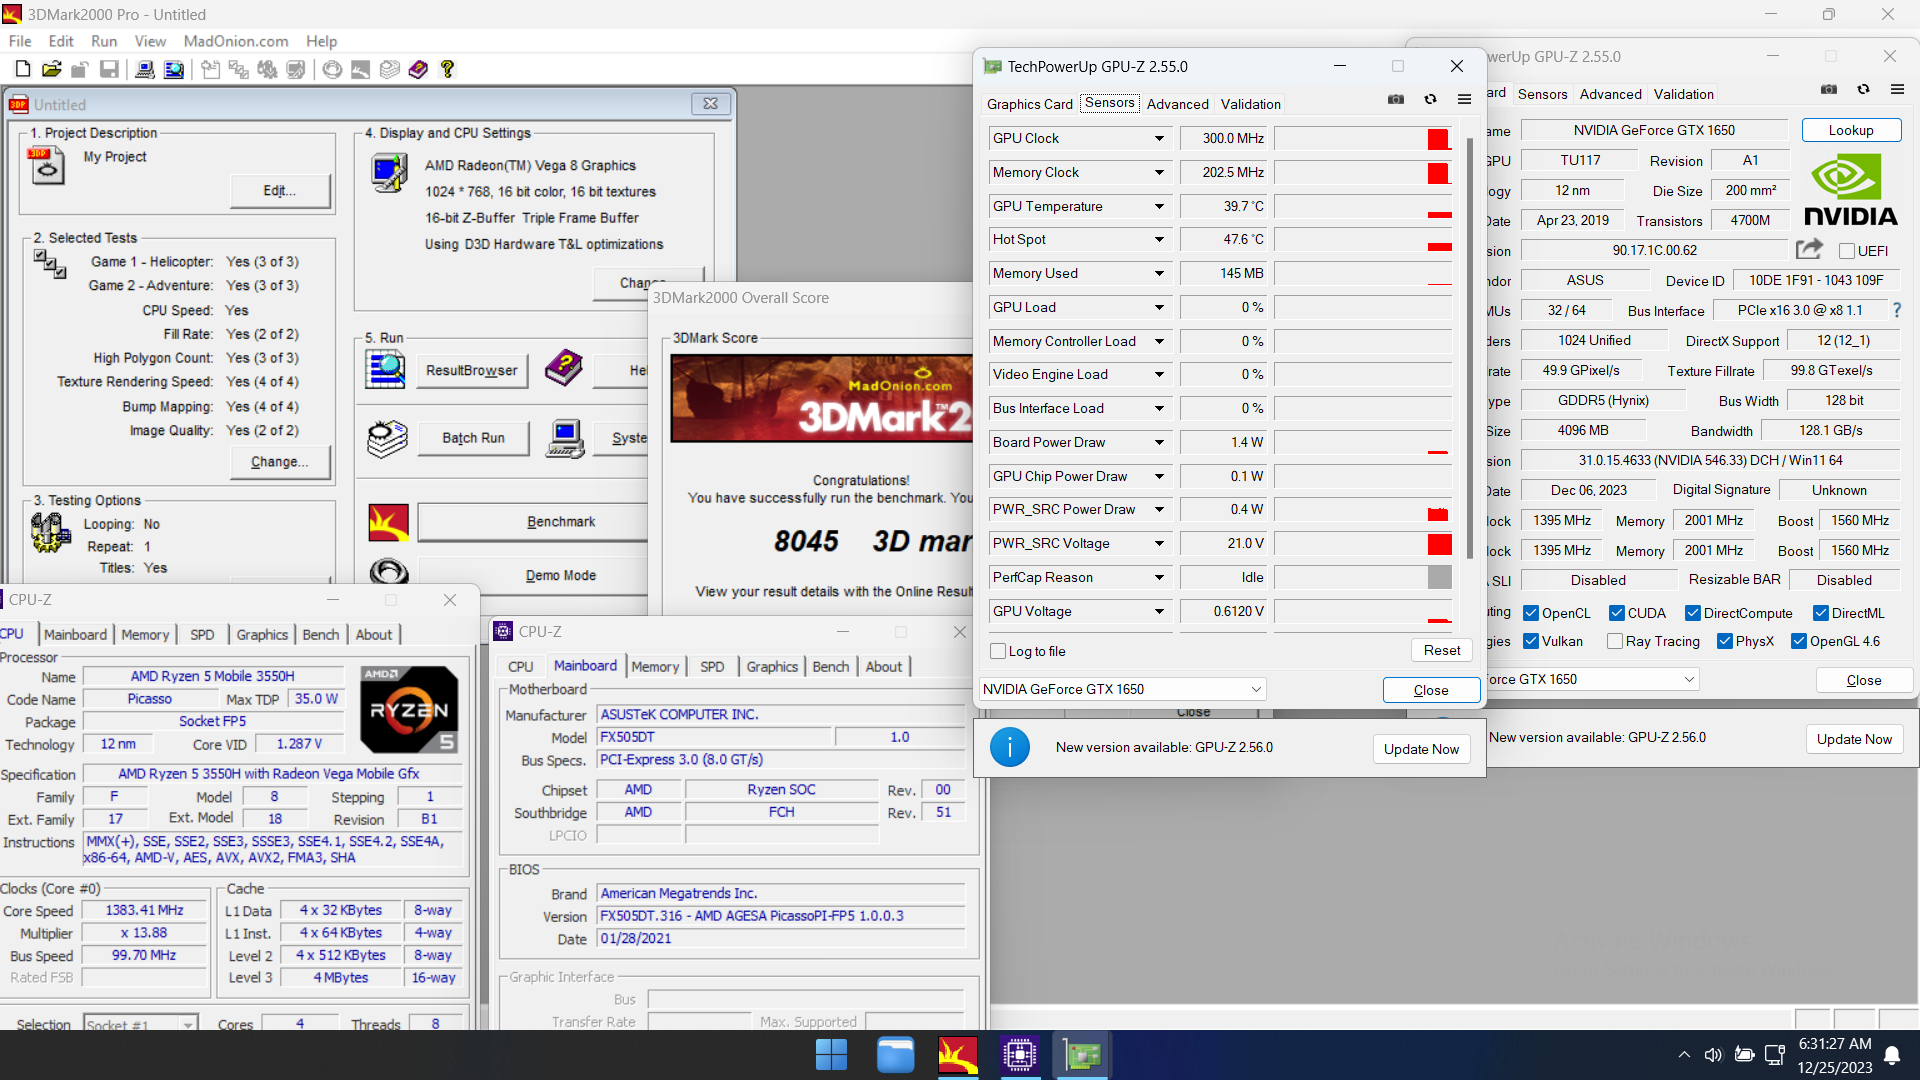Open the GPU-Z hamburger menu

[1464, 100]
